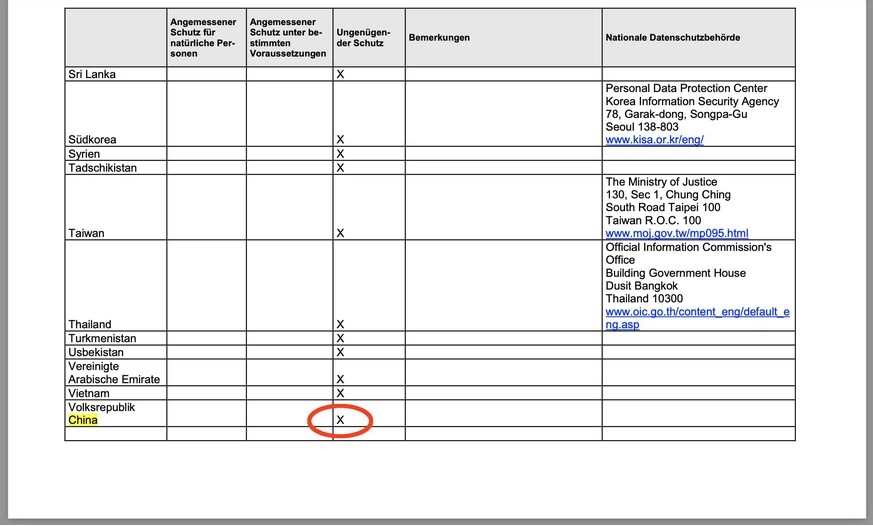This screenshot has height=526, width=873.
Task: Open the www.kisa.or.kr/eng/ link
Action: tap(654, 140)
